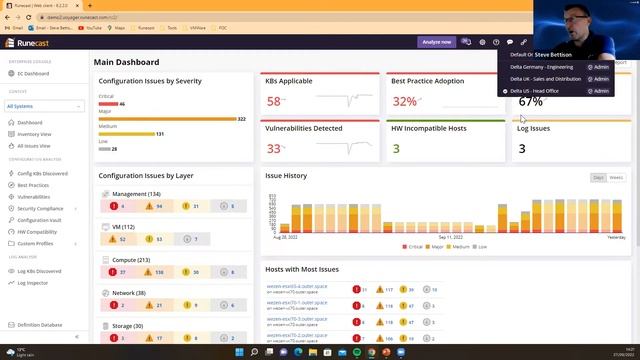
Task: Click VM layer major warning icon
Action: (x=113, y=239)
